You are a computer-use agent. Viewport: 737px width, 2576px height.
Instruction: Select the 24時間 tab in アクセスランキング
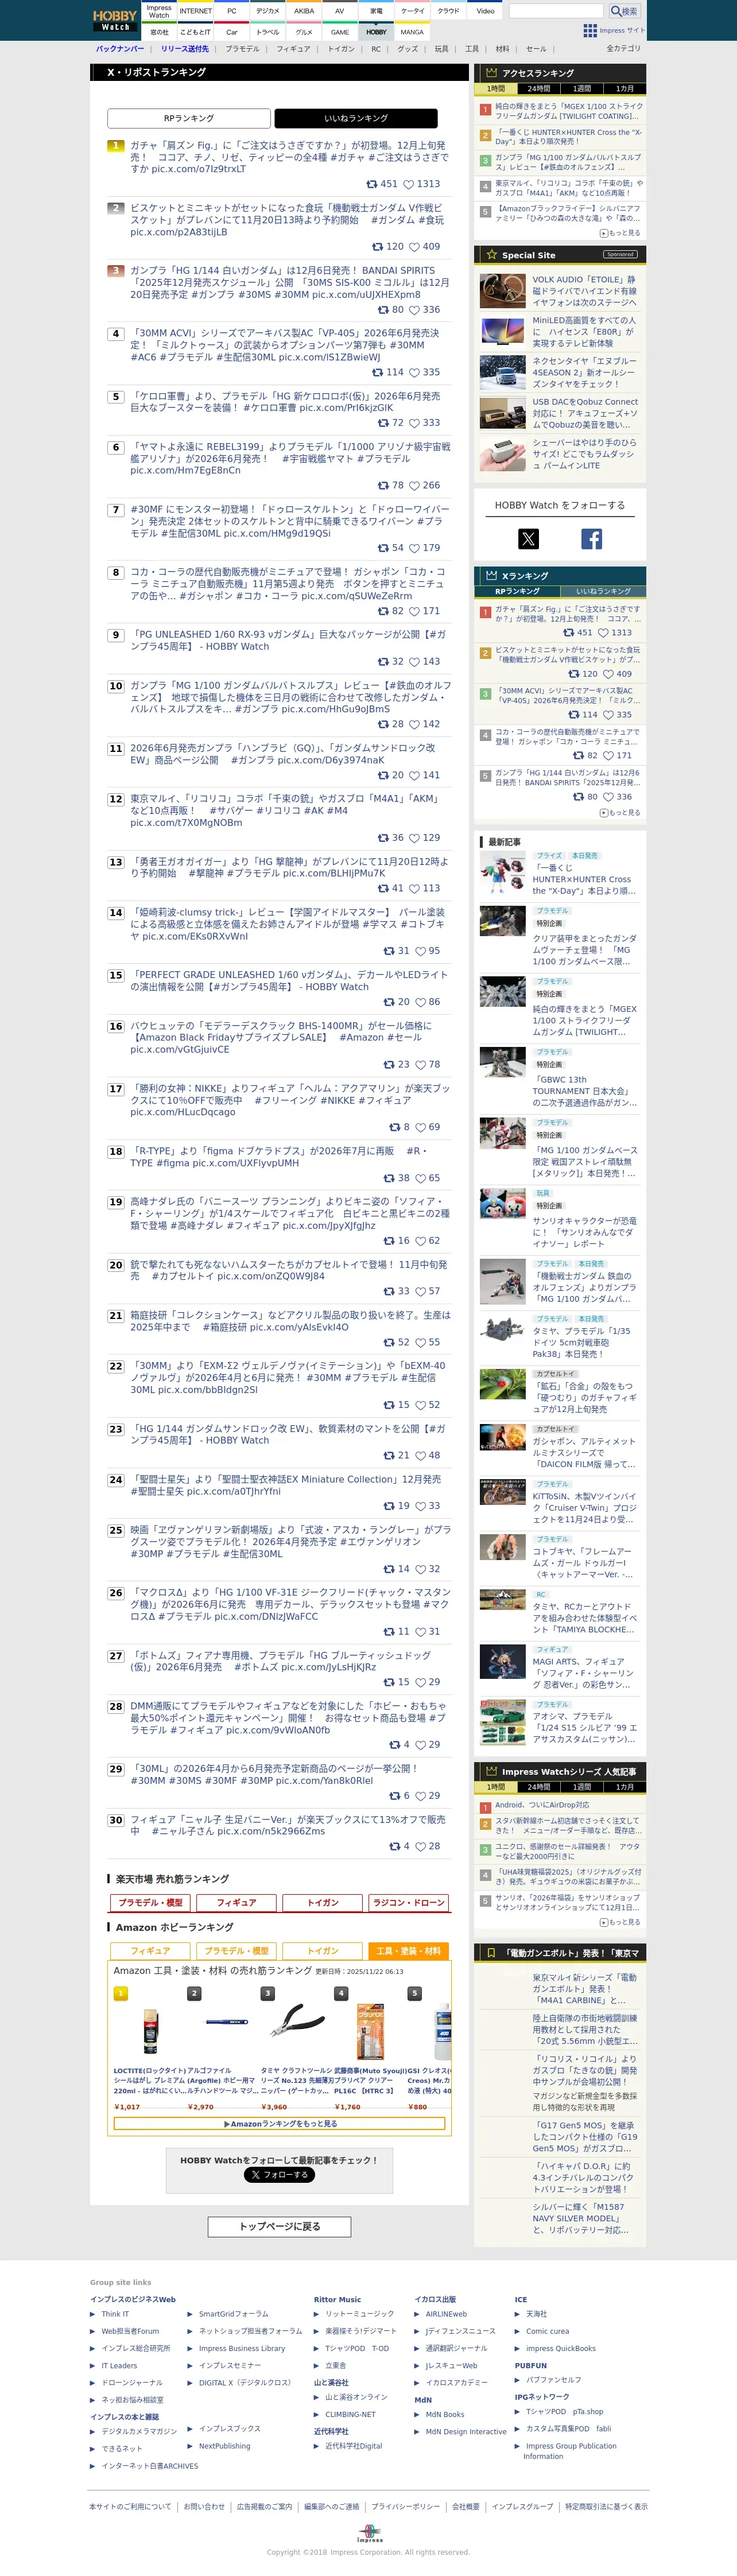click(x=539, y=89)
